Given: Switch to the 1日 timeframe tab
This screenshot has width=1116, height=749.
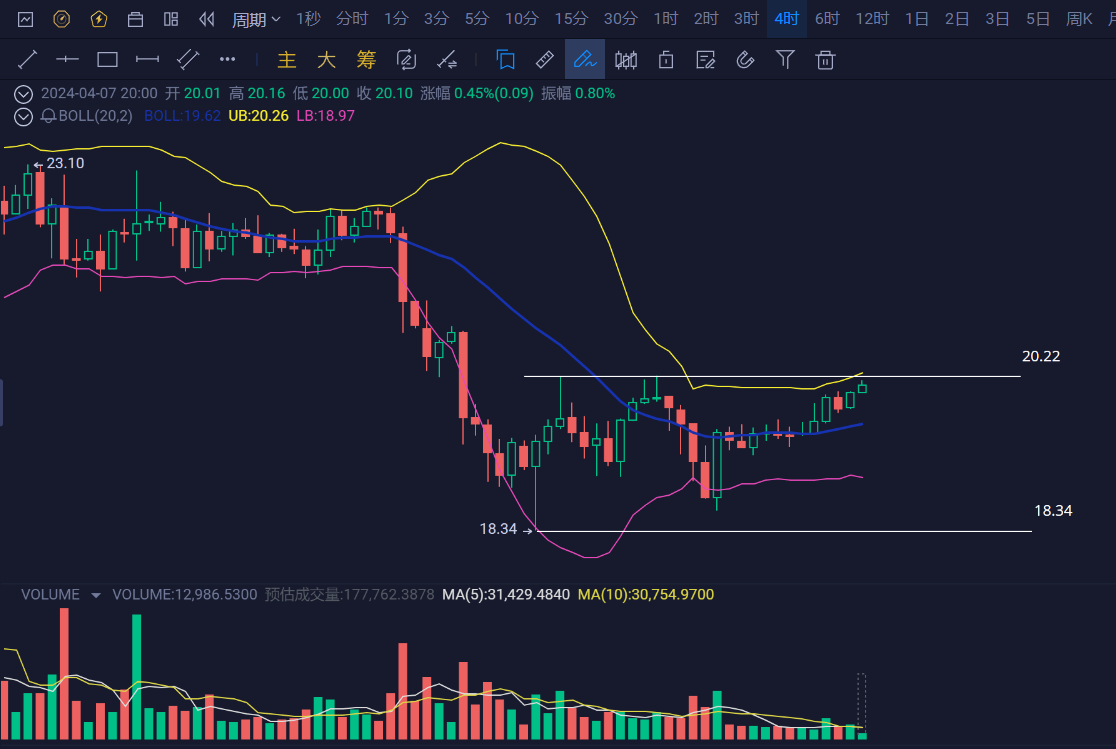Looking at the screenshot, I should (x=916, y=19).
